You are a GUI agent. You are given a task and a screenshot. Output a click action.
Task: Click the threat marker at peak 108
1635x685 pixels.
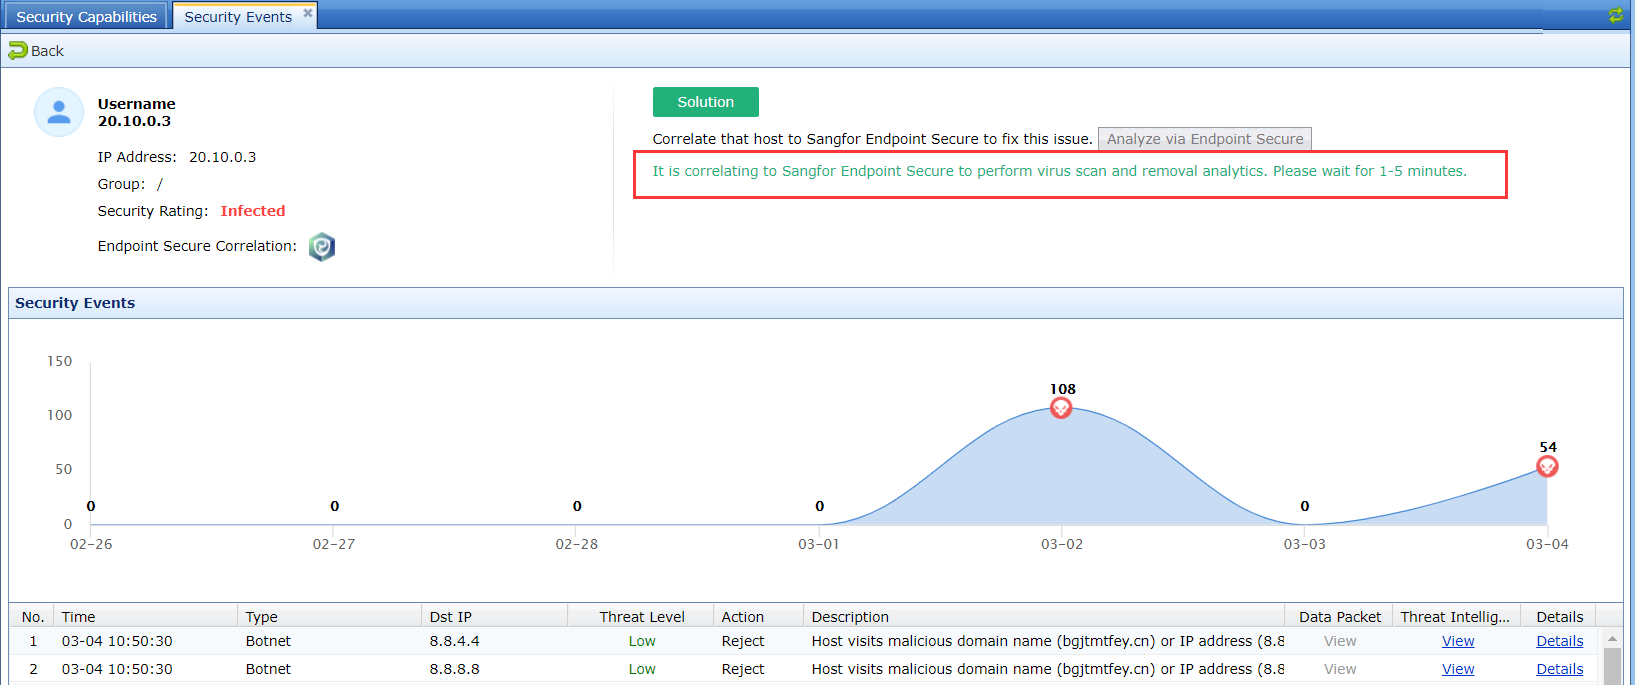pos(1061,408)
